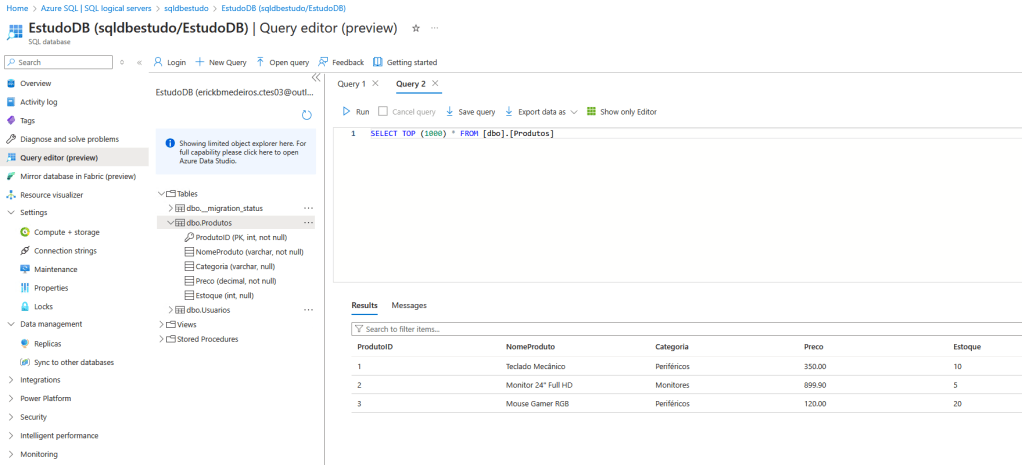Switch to the Messages tab
Image resolution: width=1022 pixels, height=465 pixels.
click(x=409, y=305)
